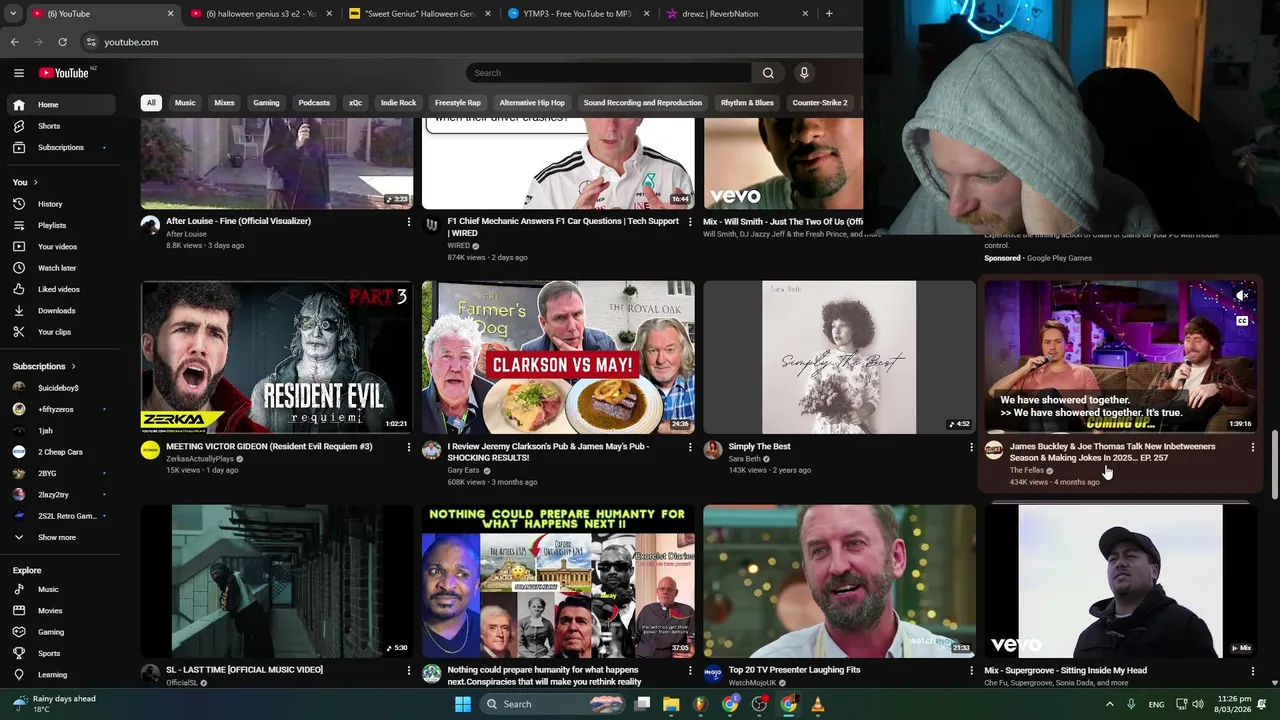Click the search magnifier button
This screenshot has height=720, width=1280.
tap(768, 73)
